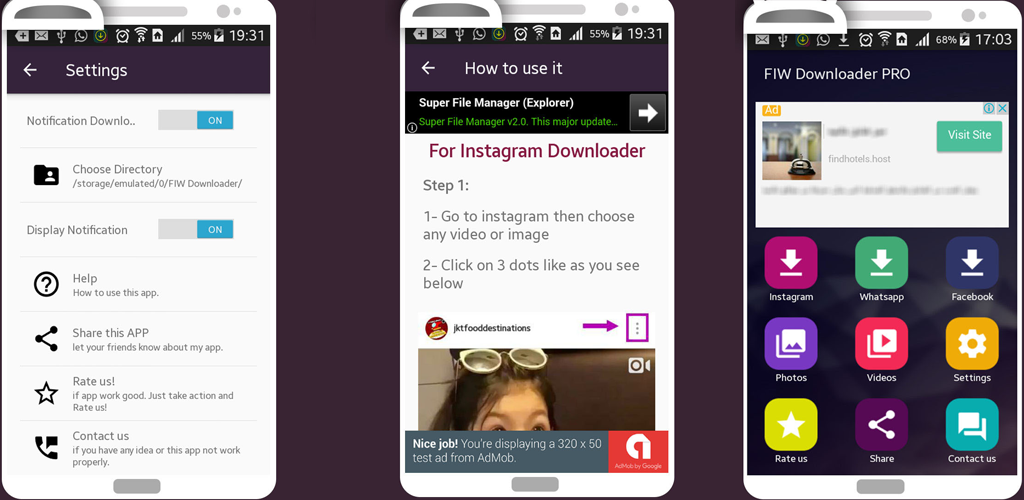Open the Photos gallery tile
This screenshot has width=1024, height=500.
[791, 343]
